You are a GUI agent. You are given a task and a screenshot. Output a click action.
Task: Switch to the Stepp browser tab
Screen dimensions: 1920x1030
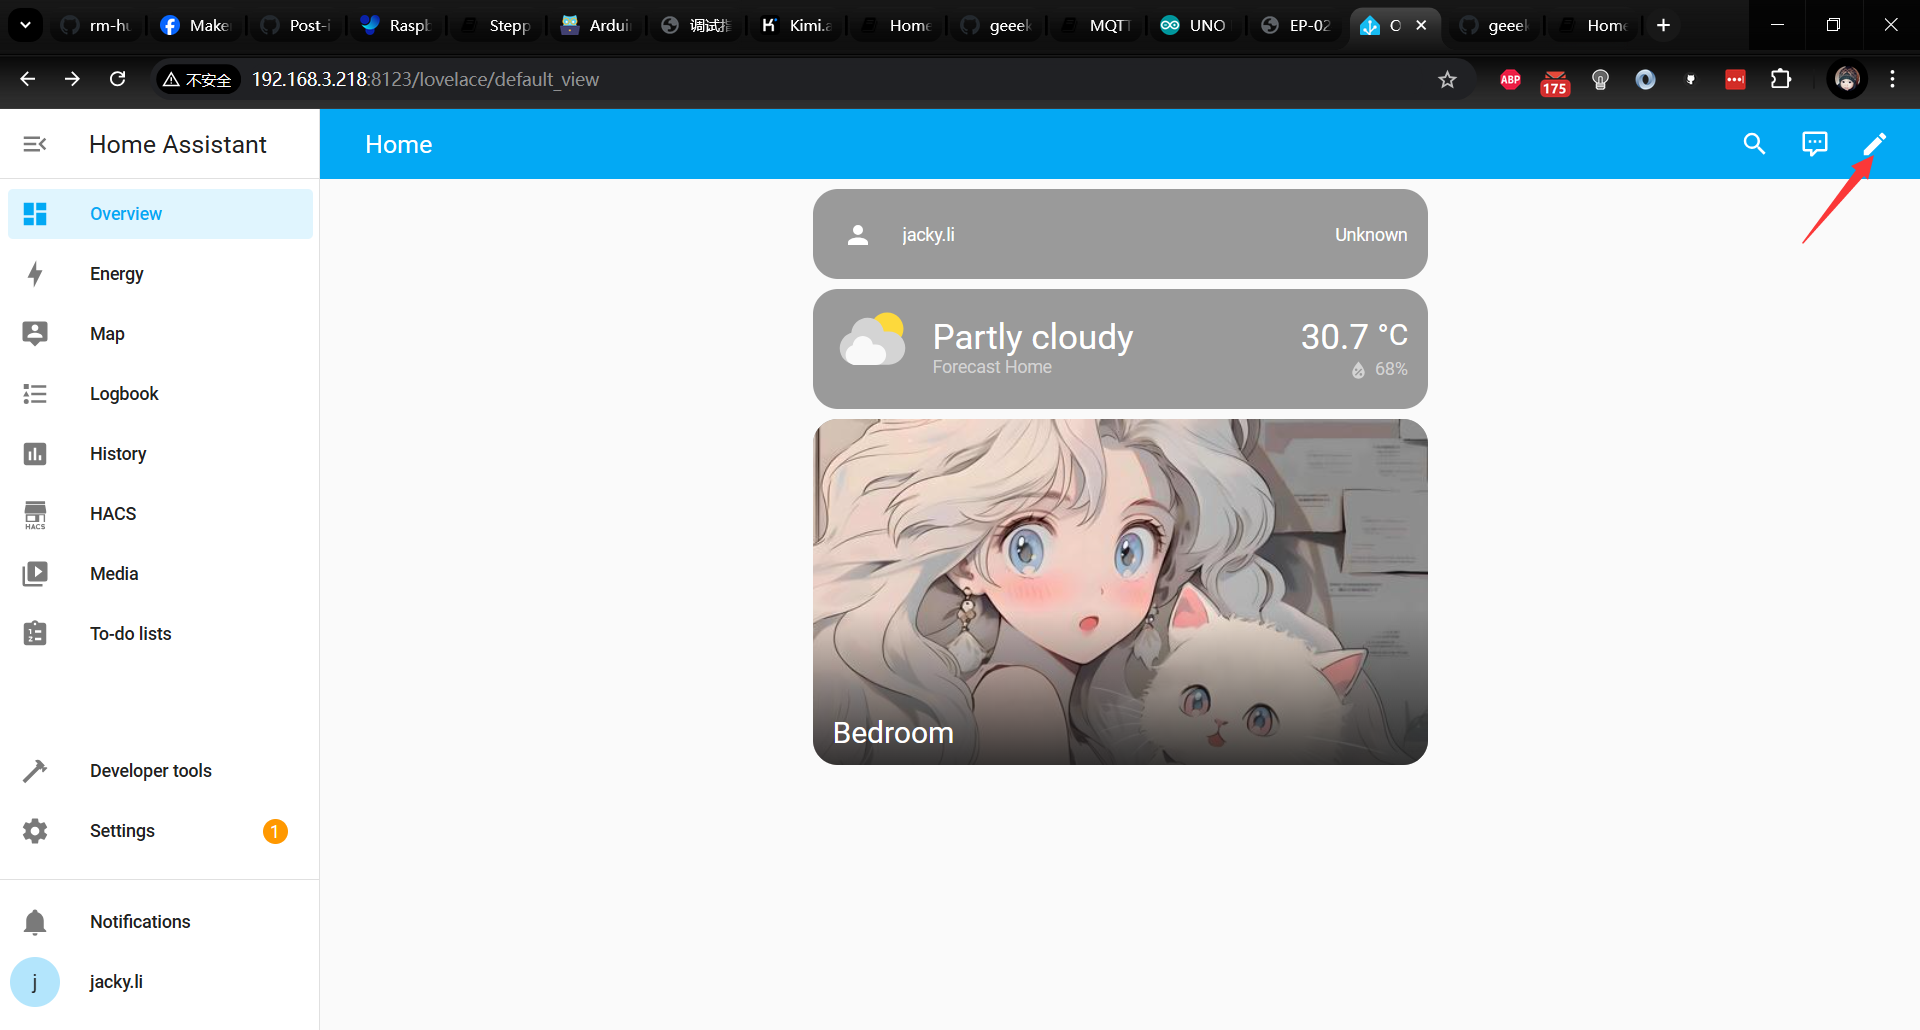[x=496, y=25]
